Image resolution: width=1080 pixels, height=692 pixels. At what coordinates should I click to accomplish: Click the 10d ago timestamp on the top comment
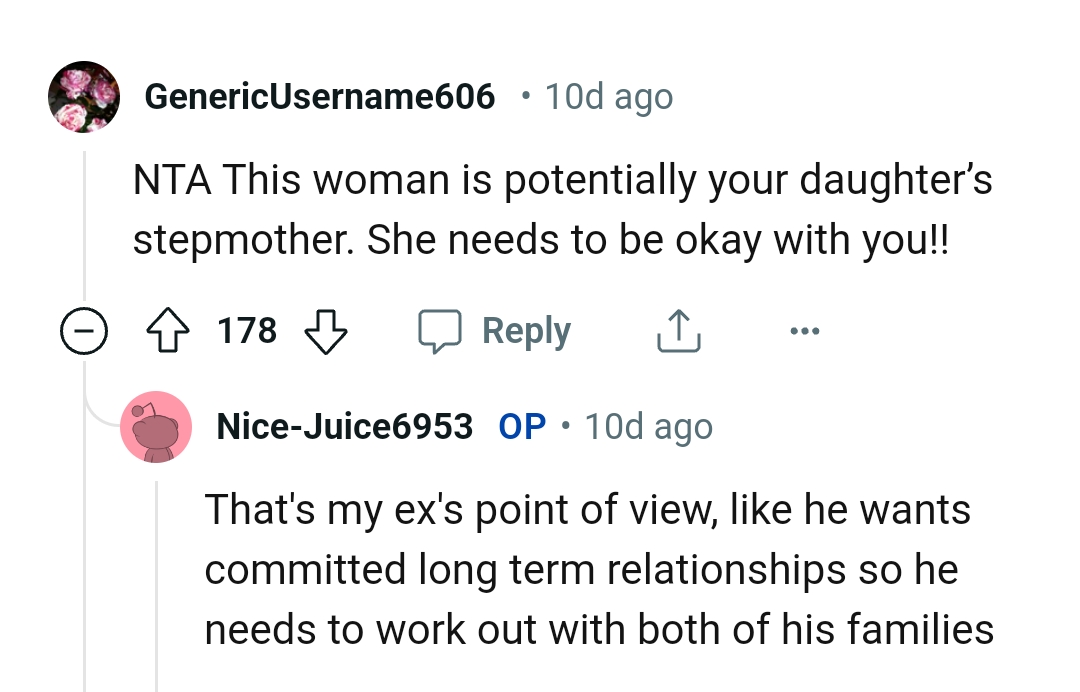coord(608,95)
